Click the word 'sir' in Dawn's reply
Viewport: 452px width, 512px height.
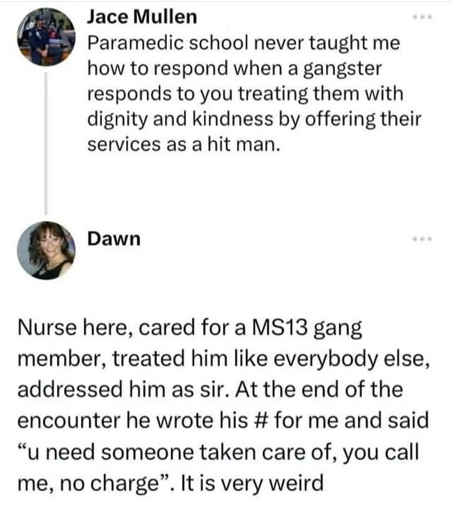point(215,390)
